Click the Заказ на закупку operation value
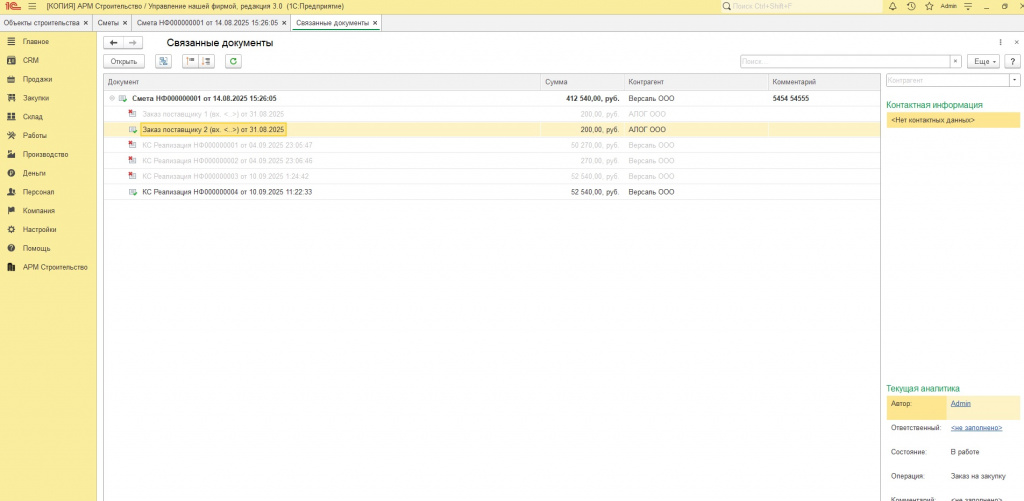Viewport: 1024px width, 501px height. [978, 476]
